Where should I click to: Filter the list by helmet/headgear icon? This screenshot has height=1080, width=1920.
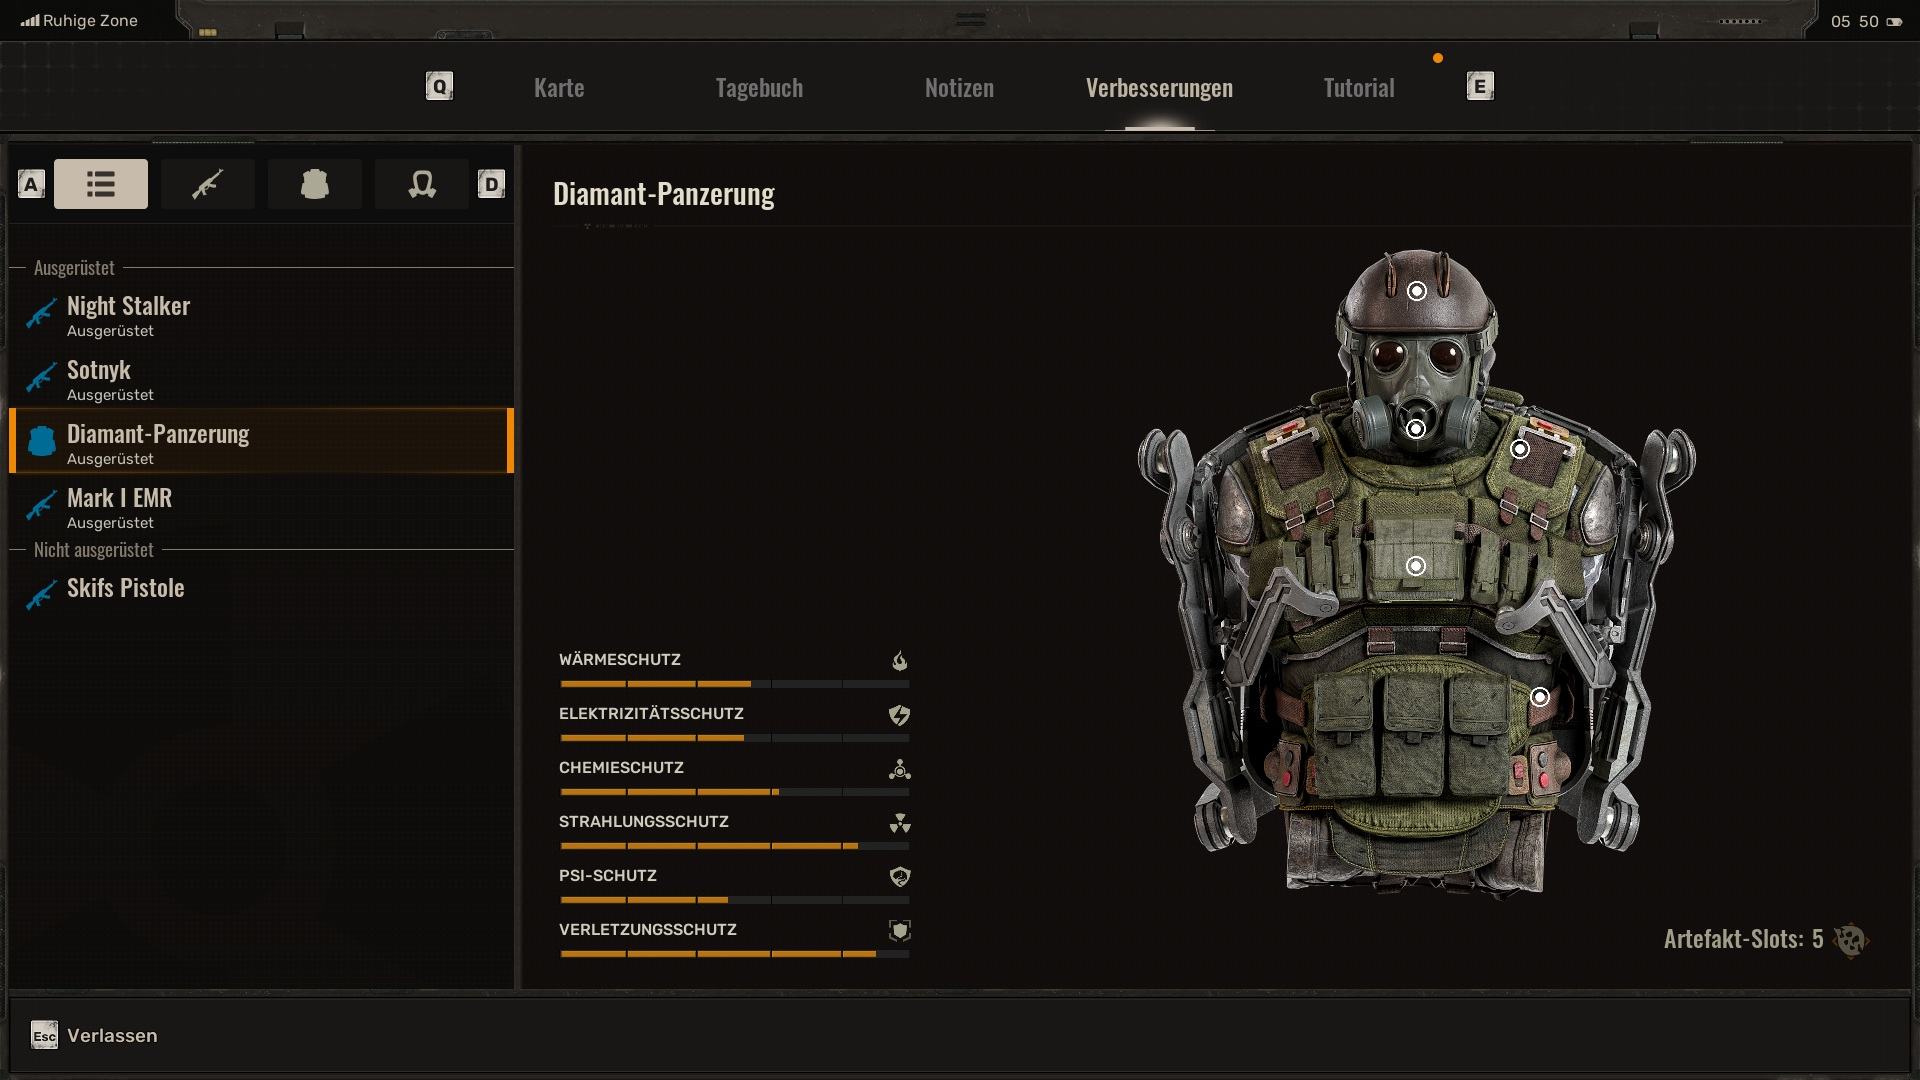pos(422,184)
